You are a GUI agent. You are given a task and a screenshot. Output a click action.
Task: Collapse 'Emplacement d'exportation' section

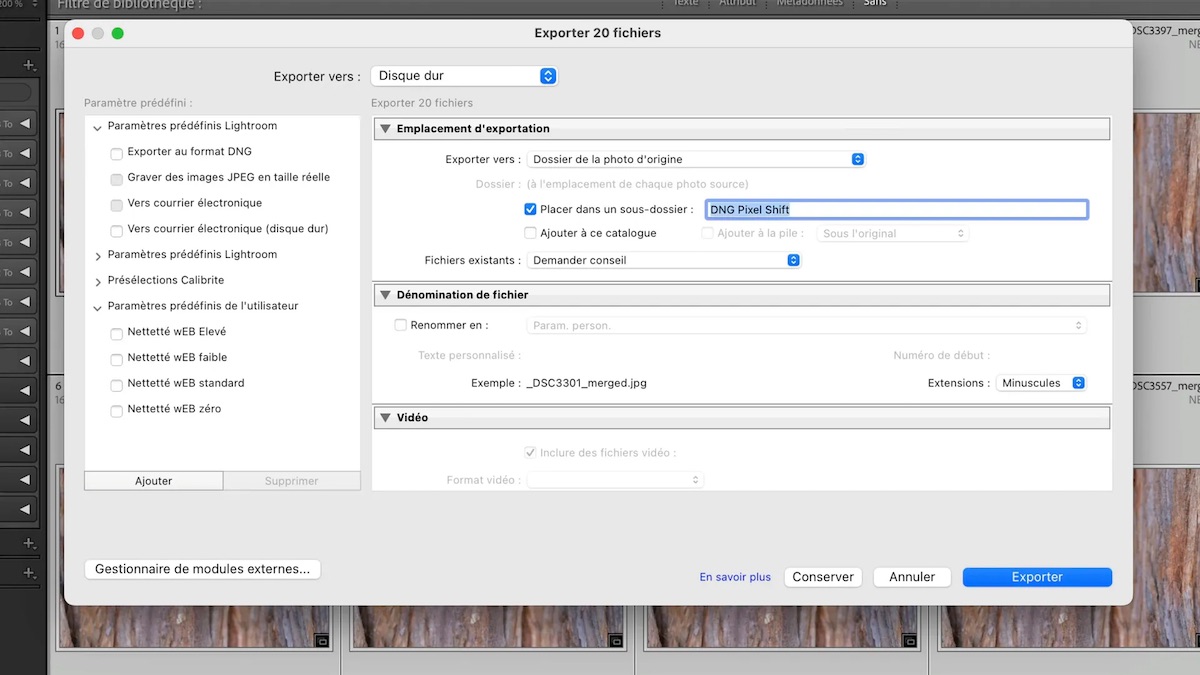[385, 129]
